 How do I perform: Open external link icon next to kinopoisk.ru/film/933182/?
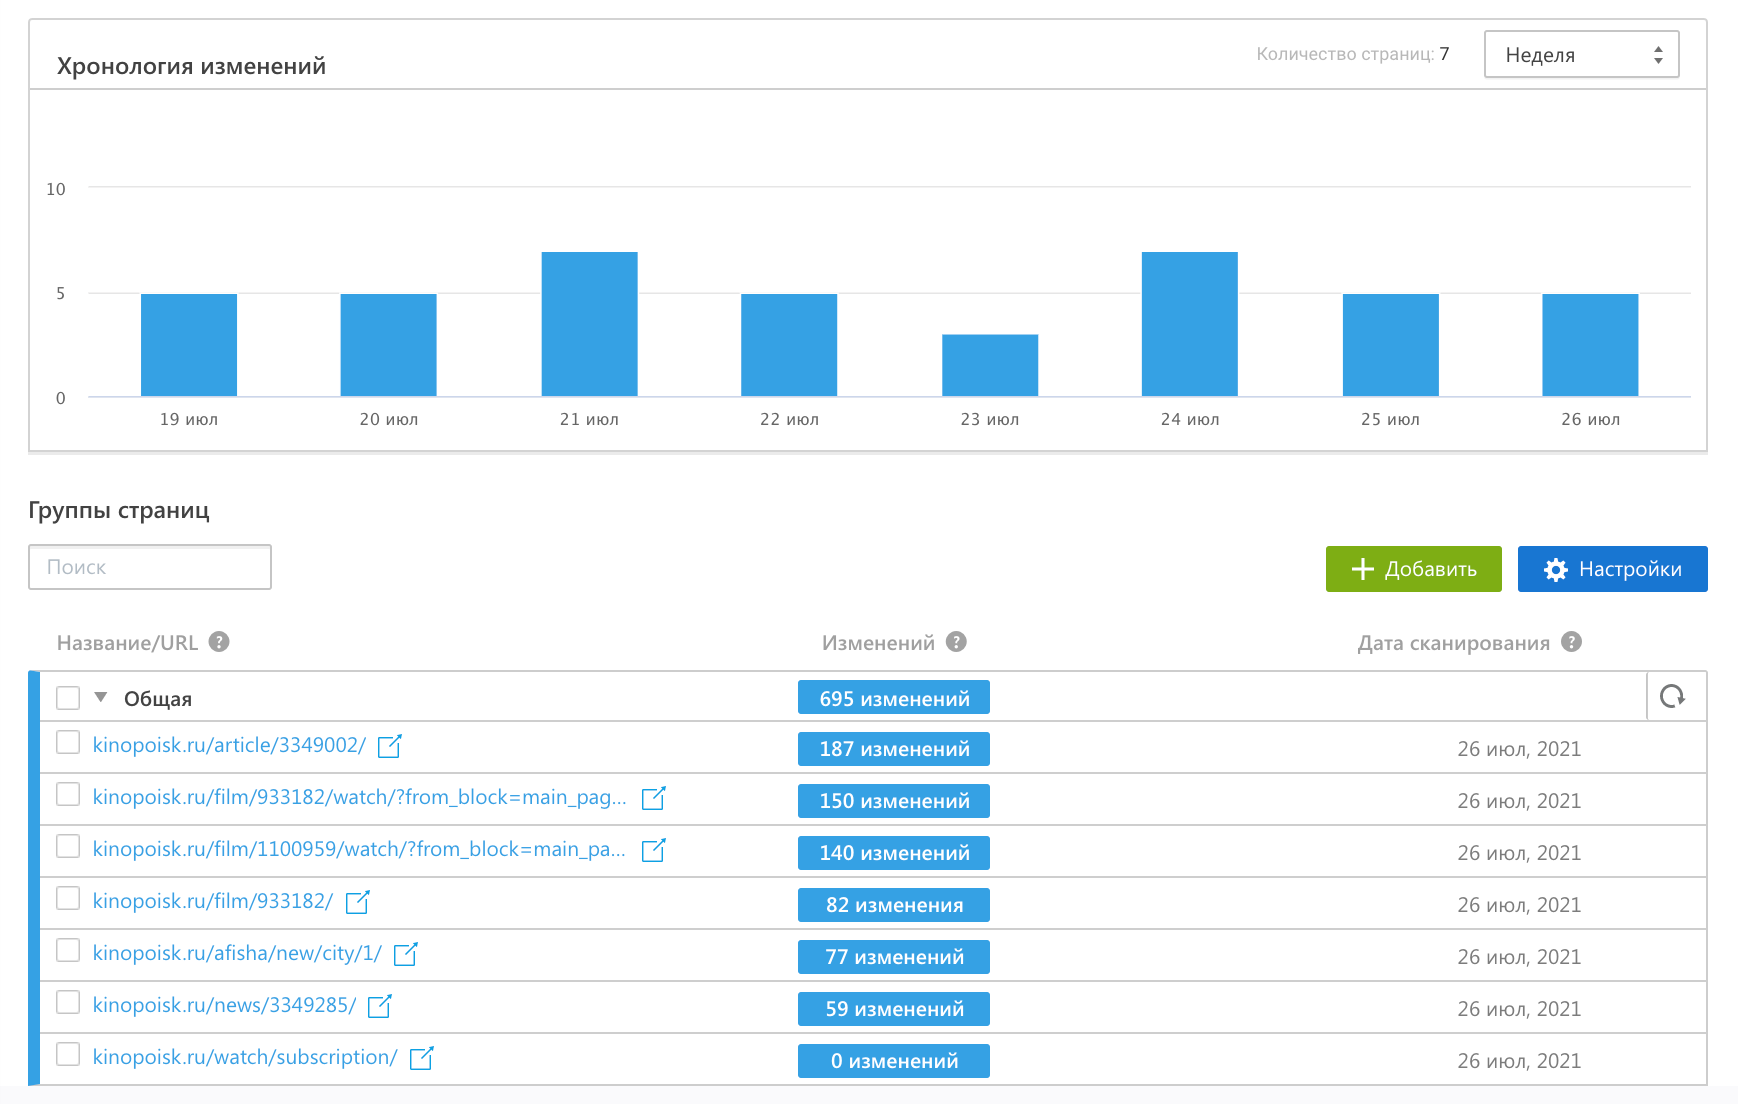click(x=358, y=902)
